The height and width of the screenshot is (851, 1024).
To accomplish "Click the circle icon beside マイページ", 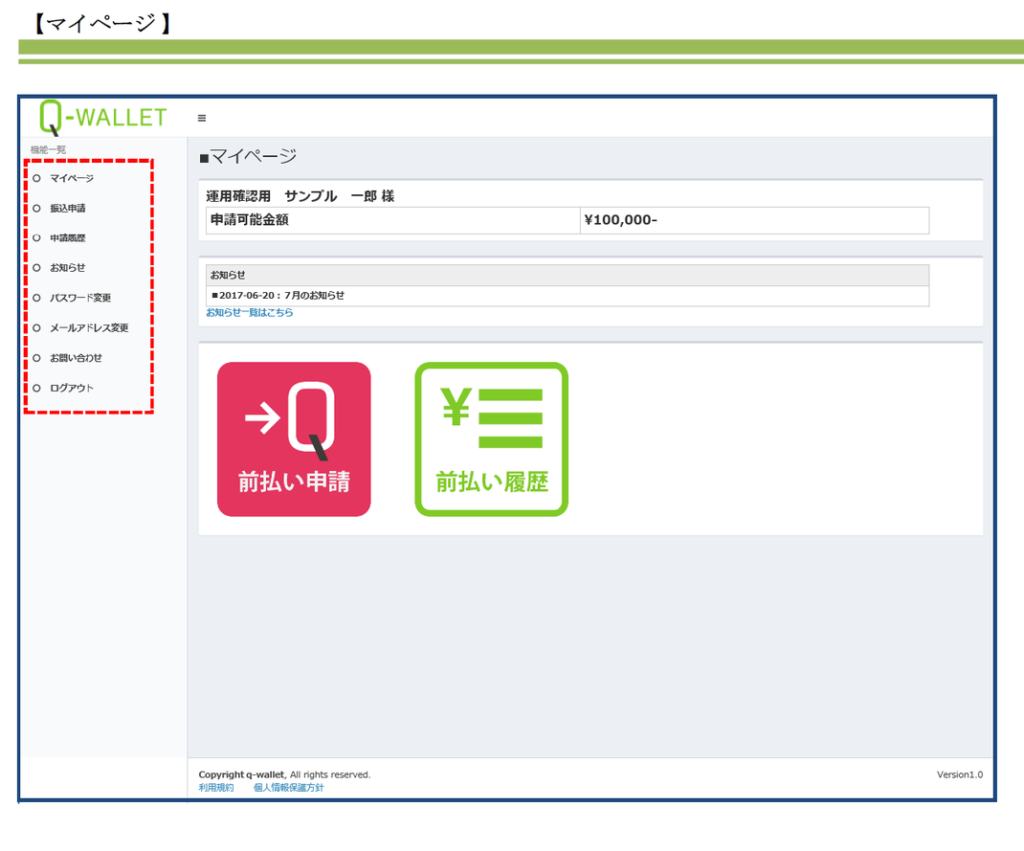I will (37, 178).
